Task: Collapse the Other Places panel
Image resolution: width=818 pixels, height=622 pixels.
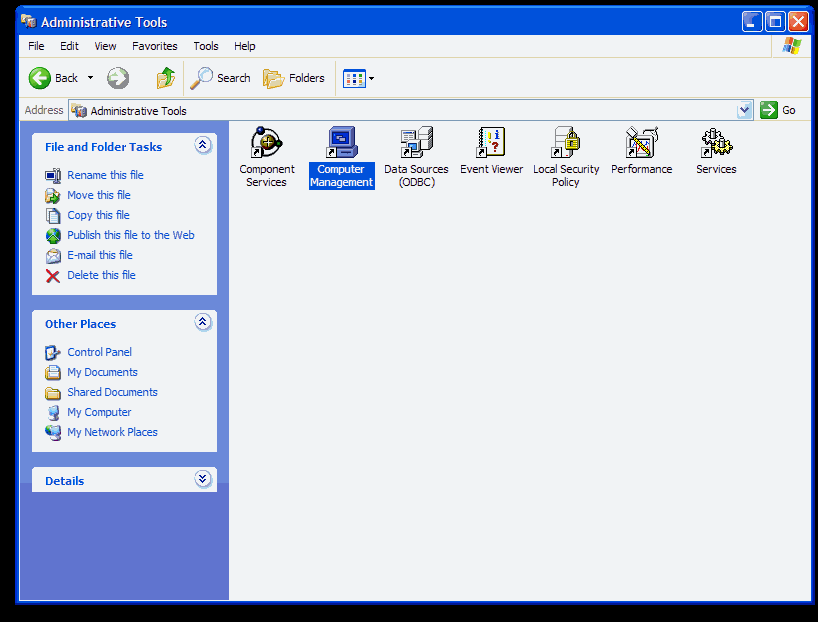Action: tap(202, 322)
